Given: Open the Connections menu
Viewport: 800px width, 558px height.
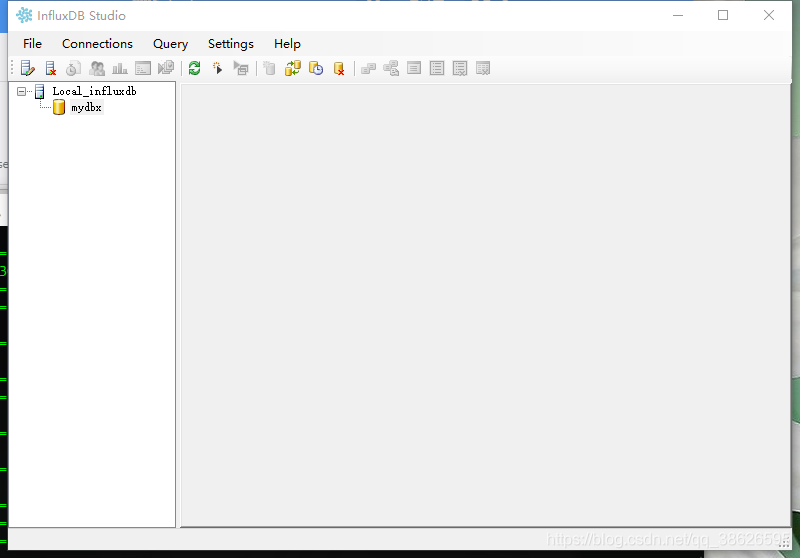Looking at the screenshot, I should coord(97,44).
